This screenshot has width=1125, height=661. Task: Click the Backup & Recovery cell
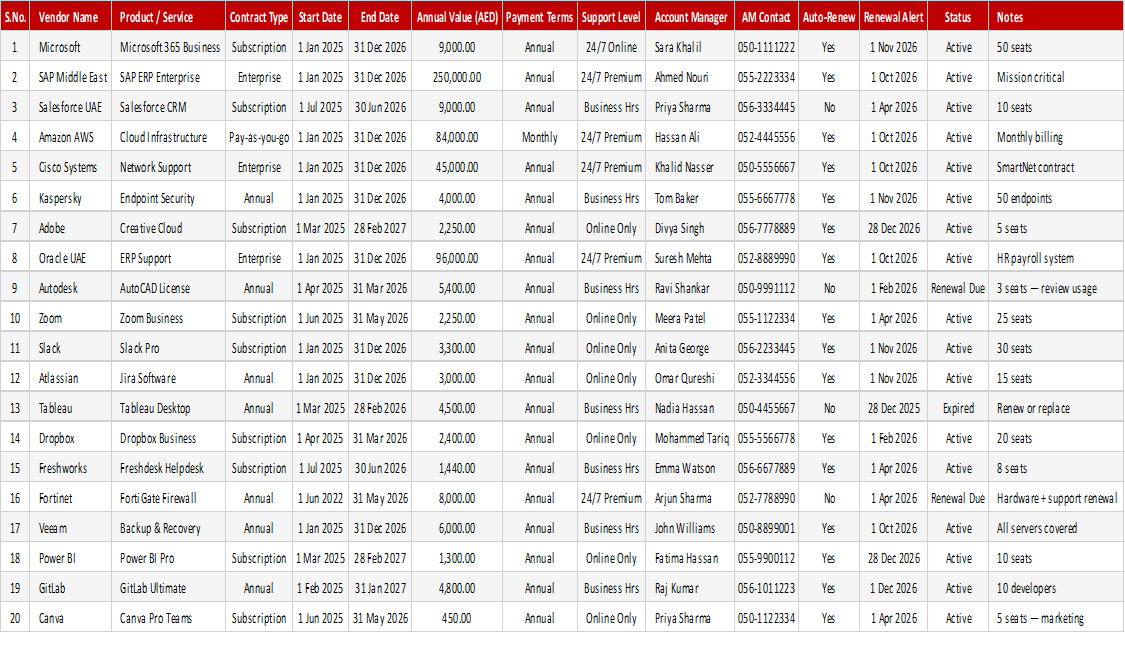[x=168, y=529]
